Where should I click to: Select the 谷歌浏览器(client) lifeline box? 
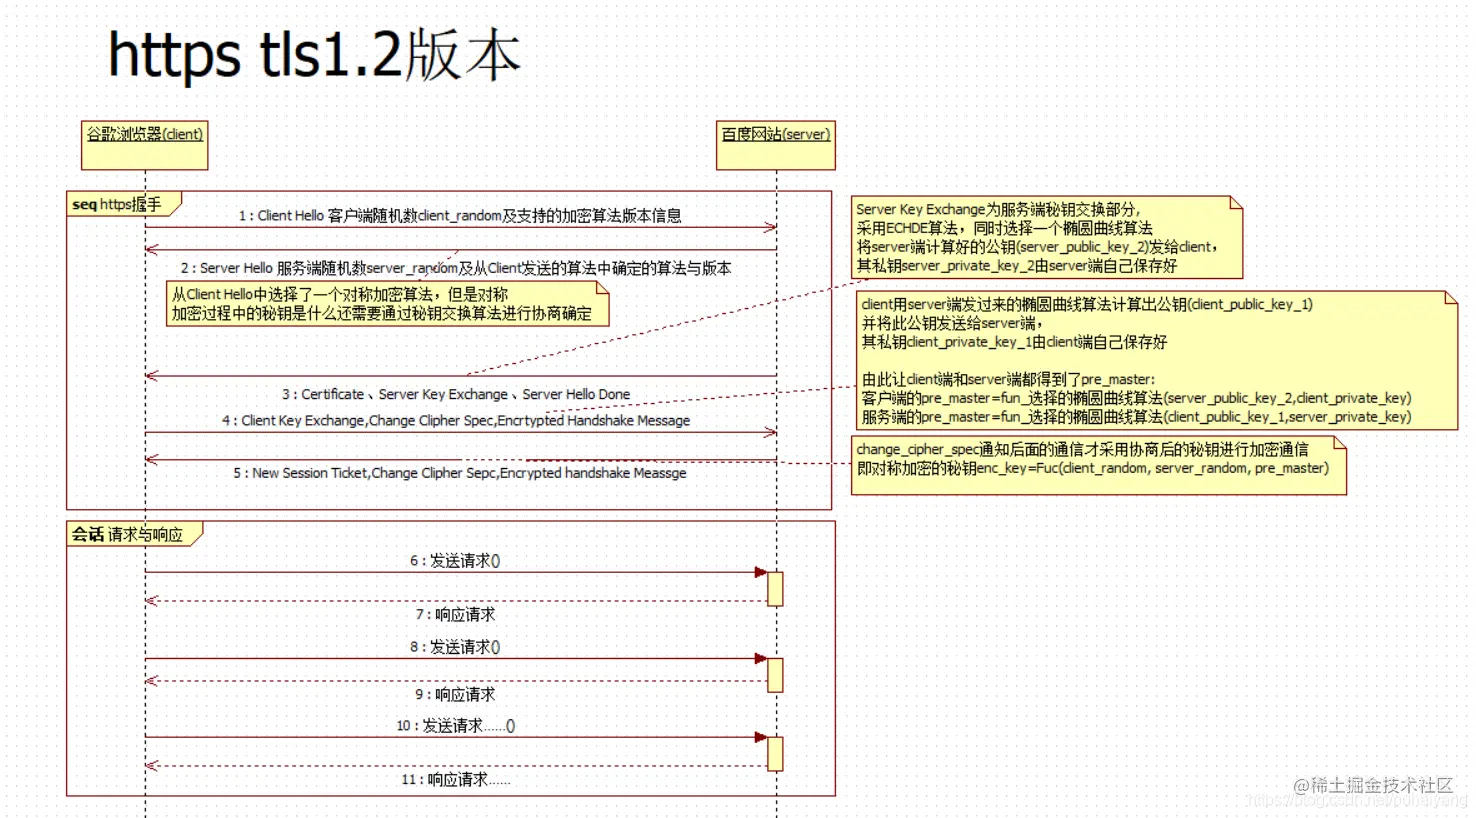click(145, 145)
